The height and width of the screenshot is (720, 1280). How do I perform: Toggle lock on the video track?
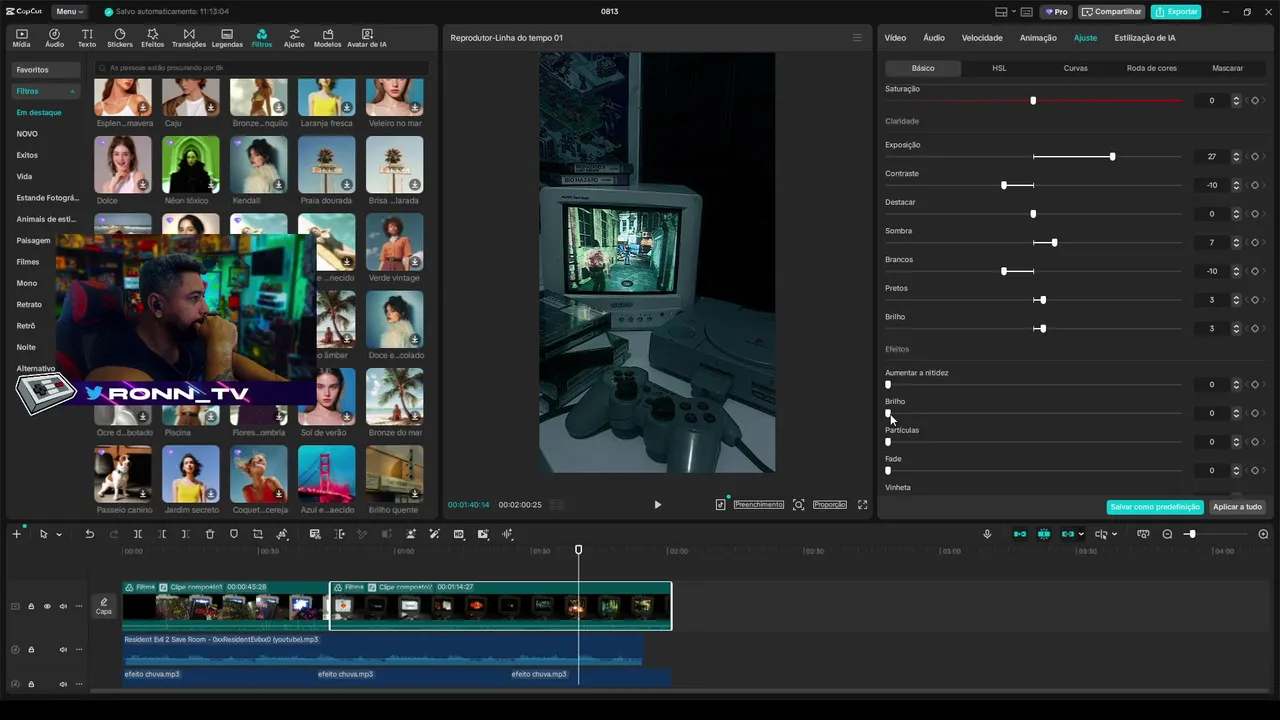(31, 606)
